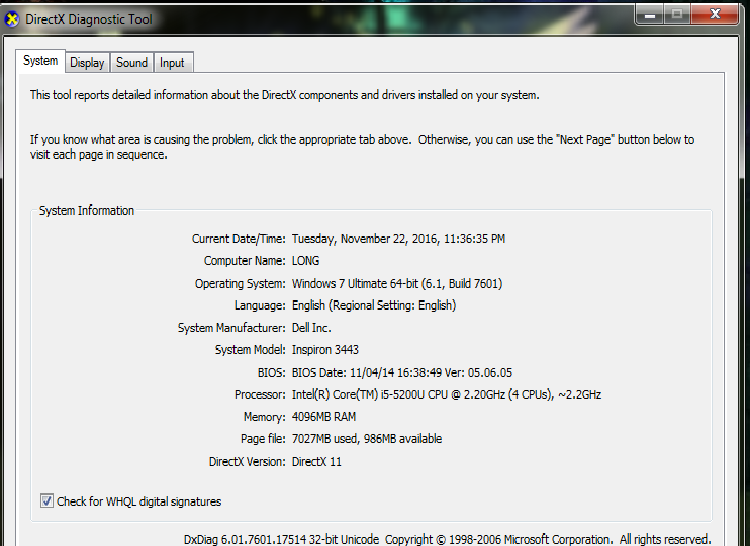Click the computer name LONG
The image size is (750, 546).
click(305, 261)
